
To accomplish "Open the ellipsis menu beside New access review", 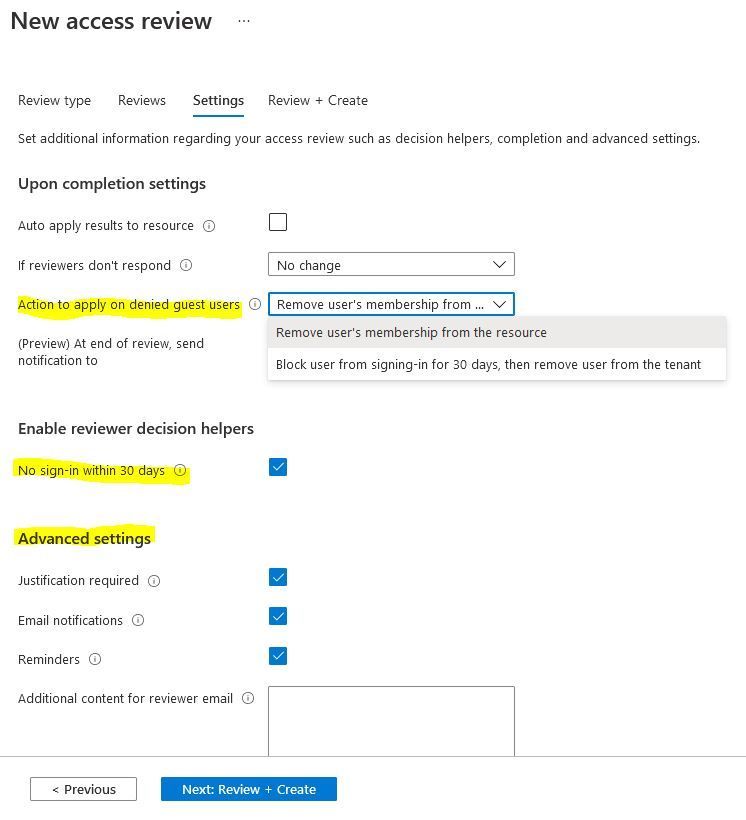I will tap(244, 21).
